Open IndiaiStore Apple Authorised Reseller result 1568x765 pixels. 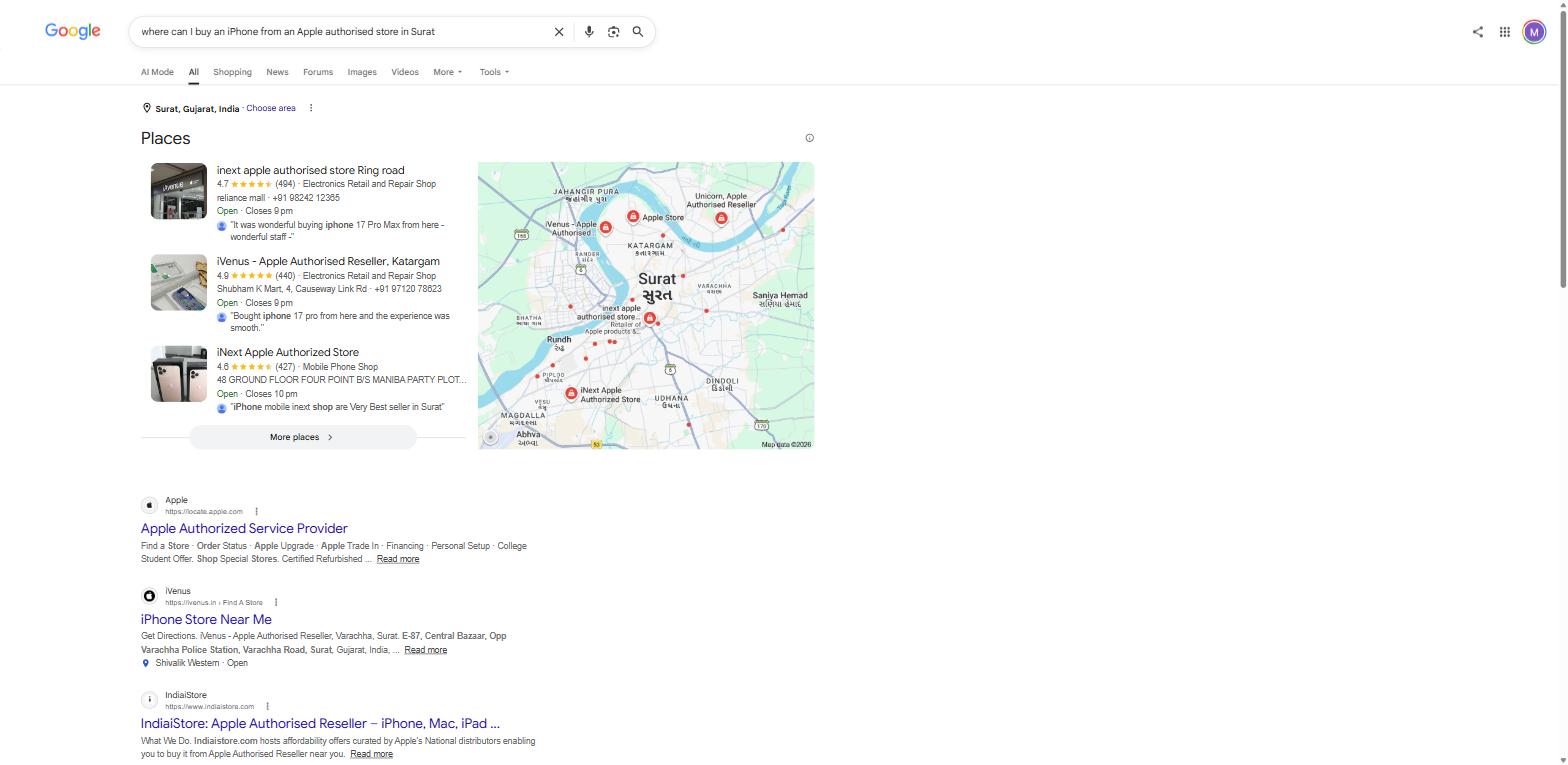[x=320, y=723]
